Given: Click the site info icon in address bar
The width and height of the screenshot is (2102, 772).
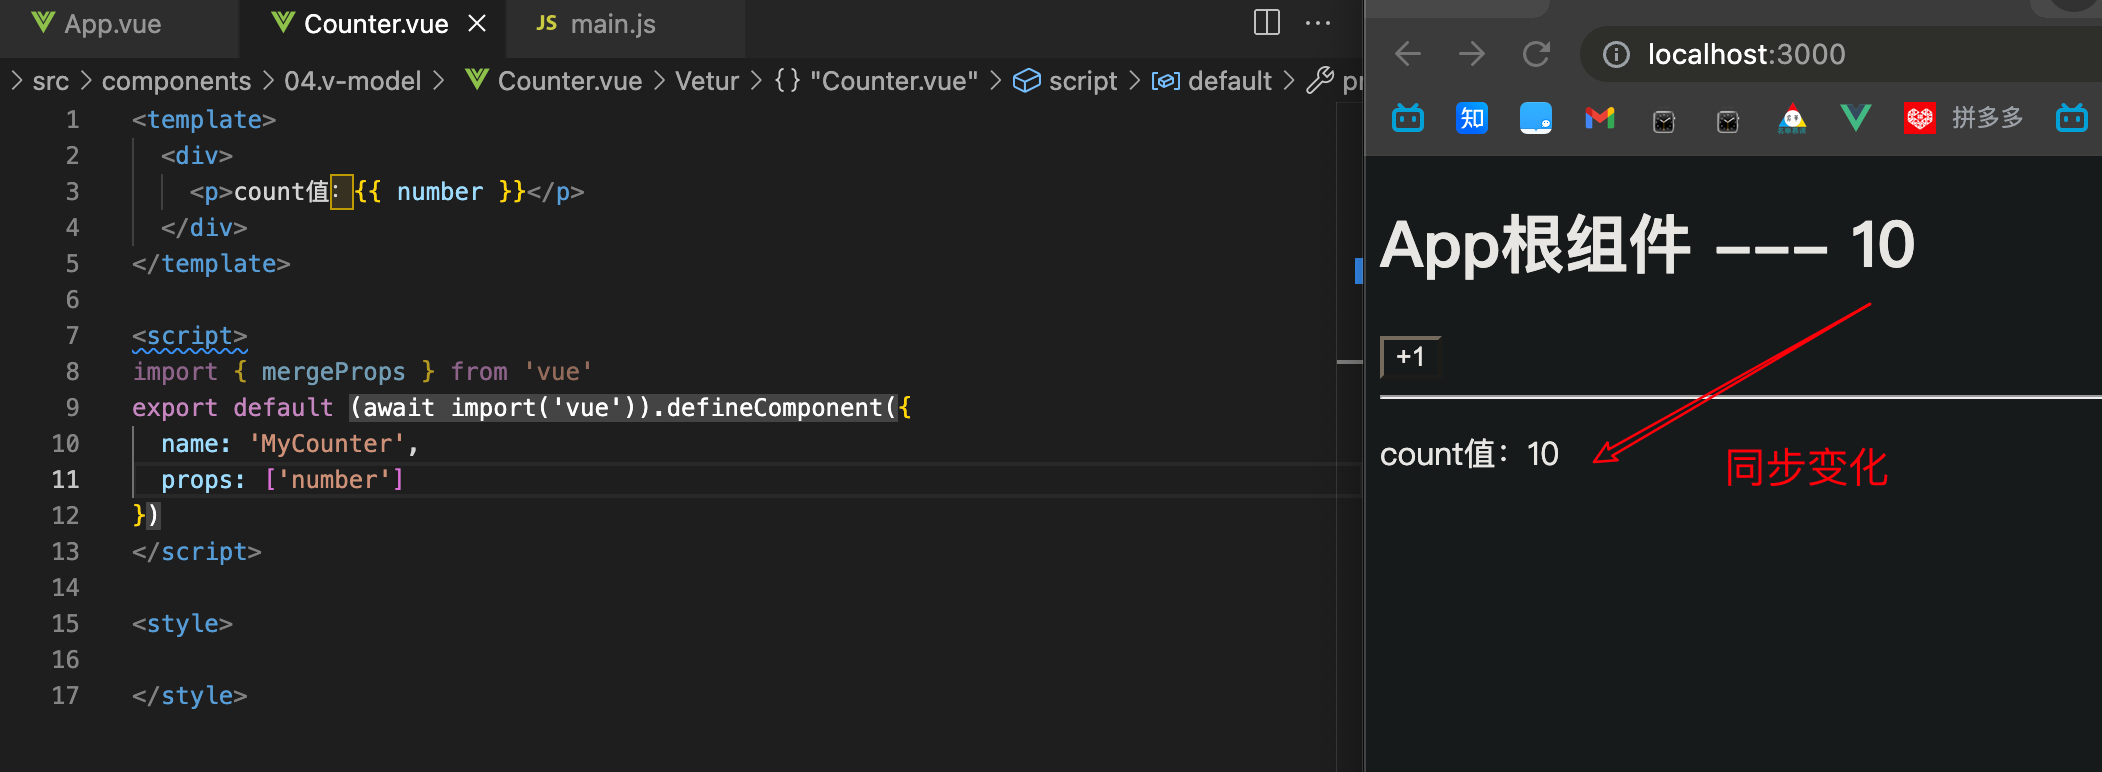Looking at the screenshot, I should pyautogui.click(x=1616, y=54).
